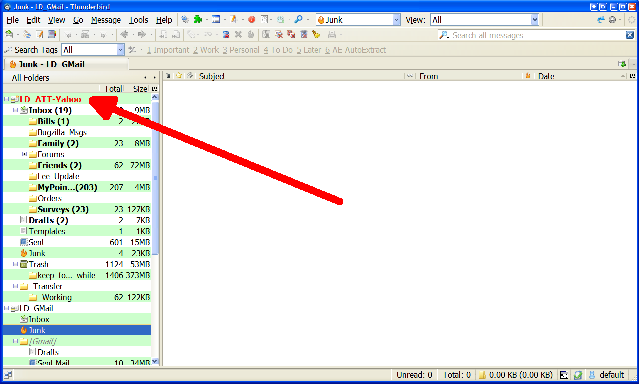Open the tags button dropdown arrow

[141, 50]
